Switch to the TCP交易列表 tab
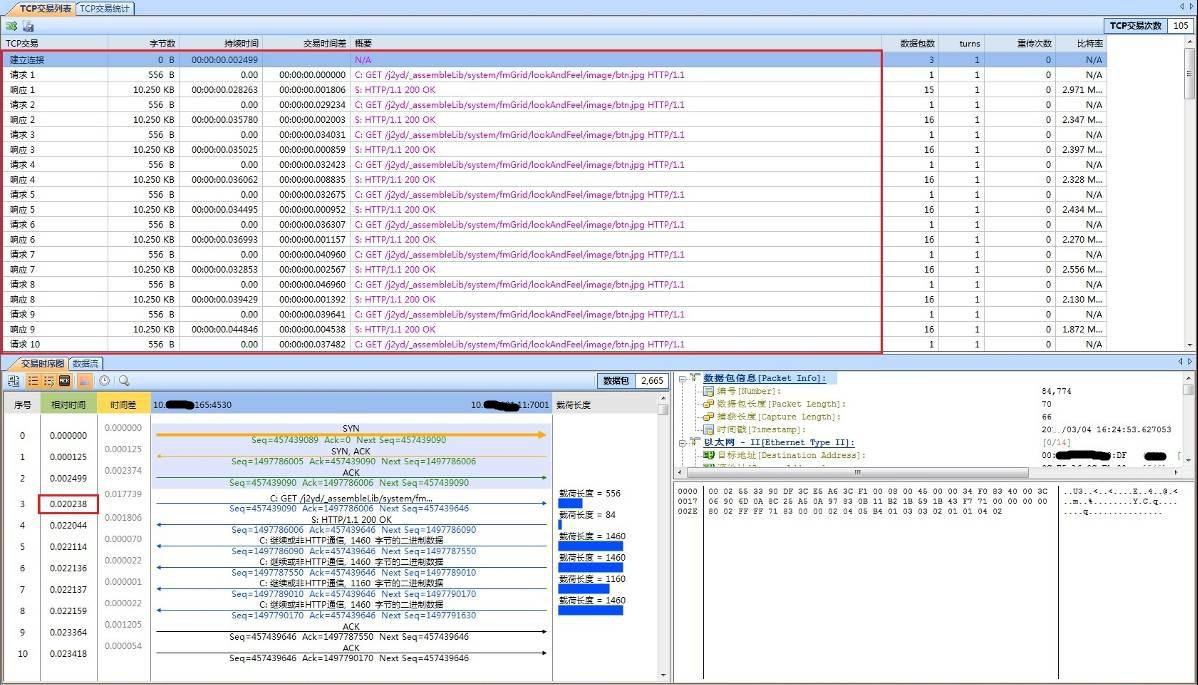1198x685 pixels. click(42, 8)
